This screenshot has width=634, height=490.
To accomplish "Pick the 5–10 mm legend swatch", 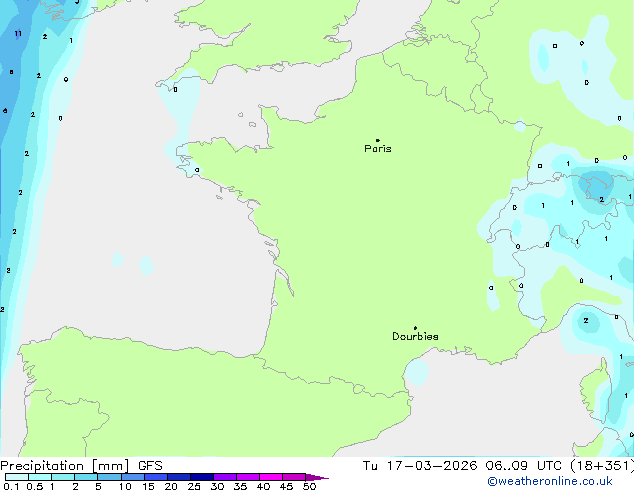I will (x=109, y=477).
